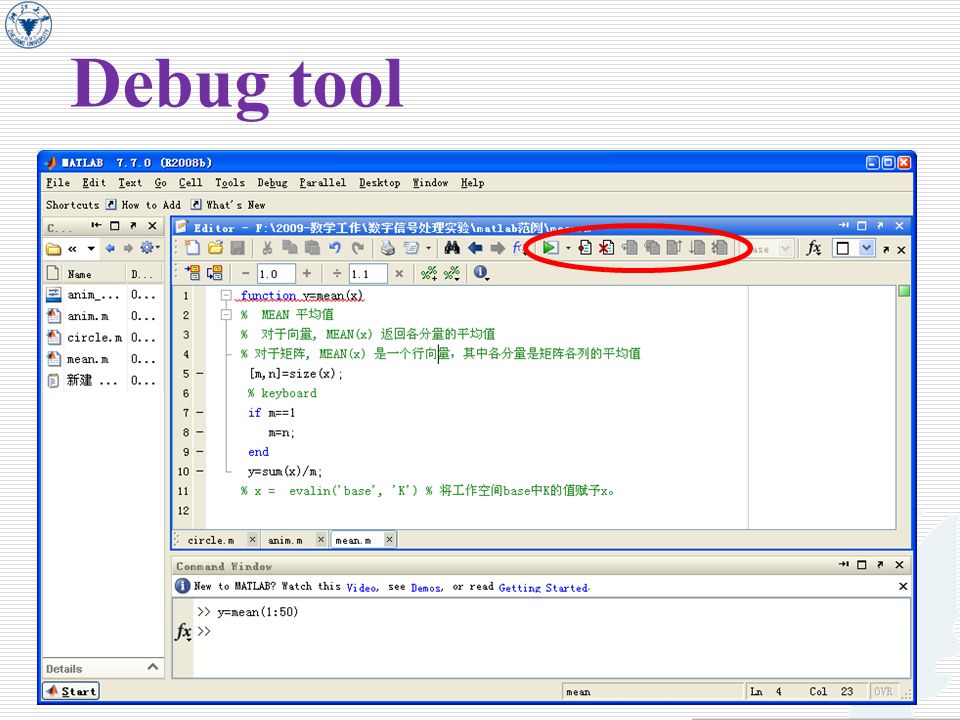This screenshot has height=720, width=960.
Task: Open a file with the yellow folder icon in the Editor toolbar
Action: [x=216, y=248]
